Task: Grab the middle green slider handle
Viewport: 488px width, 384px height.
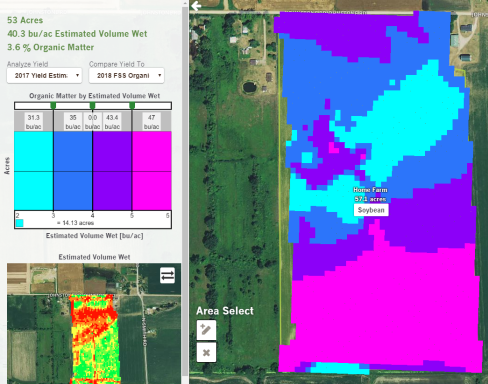Action: [92, 106]
